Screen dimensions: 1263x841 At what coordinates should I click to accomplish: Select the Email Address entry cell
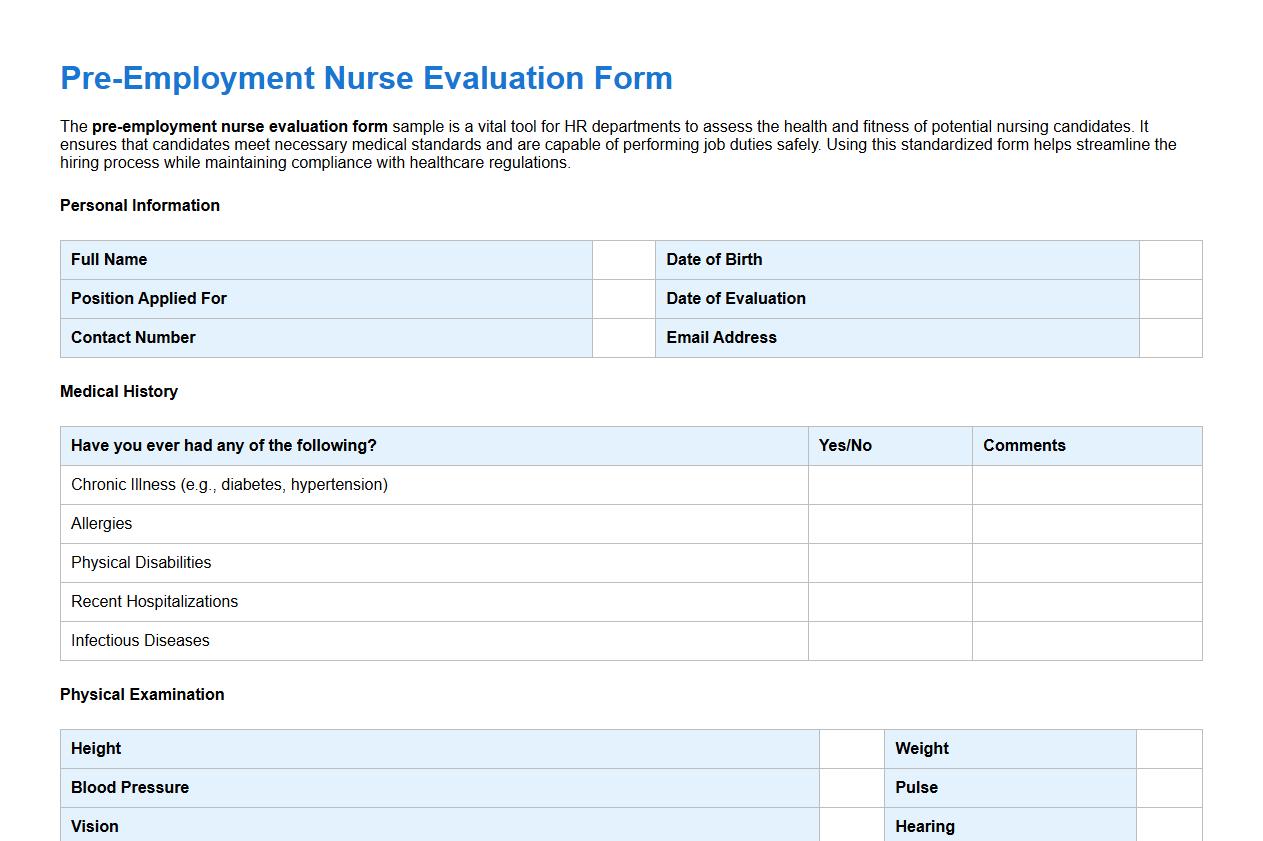pos(1168,337)
